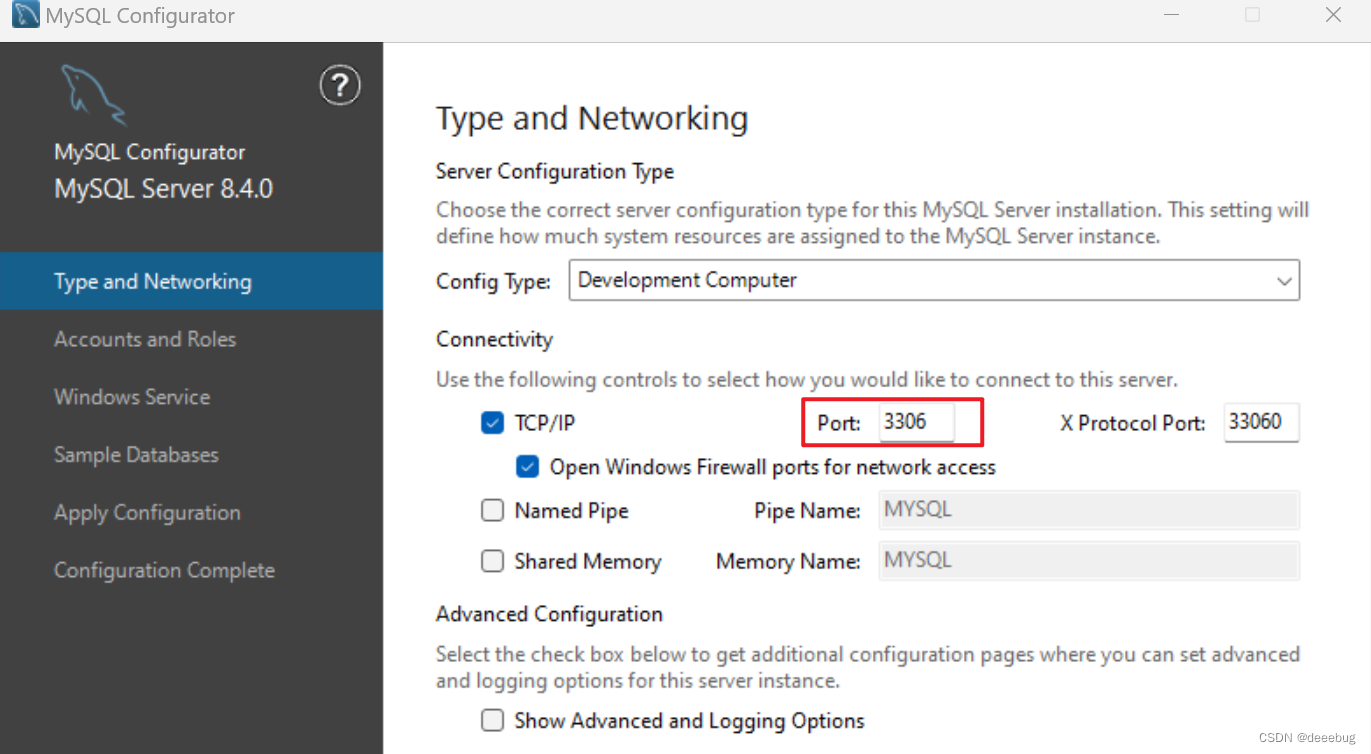Image resolution: width=1371 pixels, height=754 pixels.
Task: Click the MySQL dolphin logo in sidebar
Action: [93, 94]
